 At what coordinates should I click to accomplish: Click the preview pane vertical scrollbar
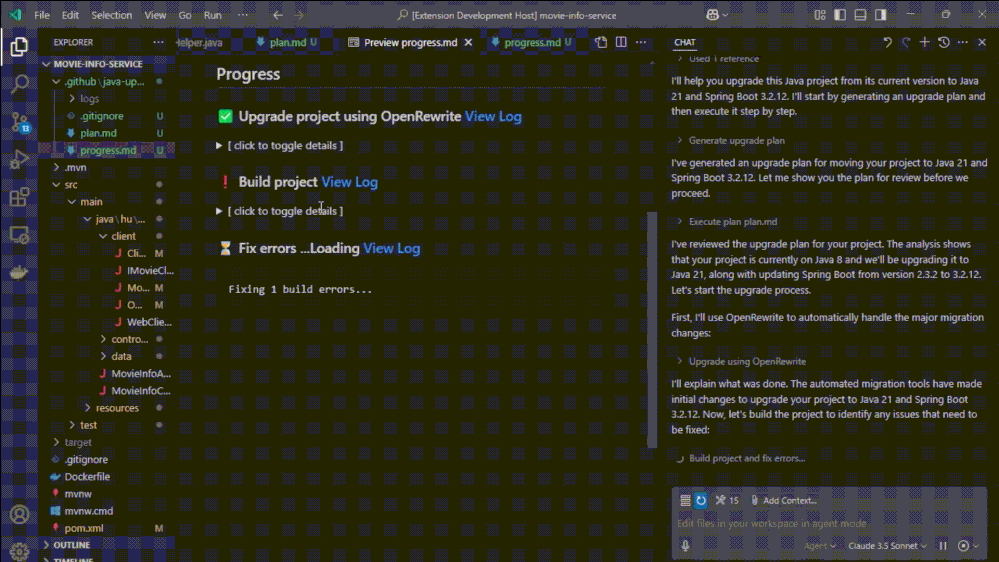tap(652, 329)
